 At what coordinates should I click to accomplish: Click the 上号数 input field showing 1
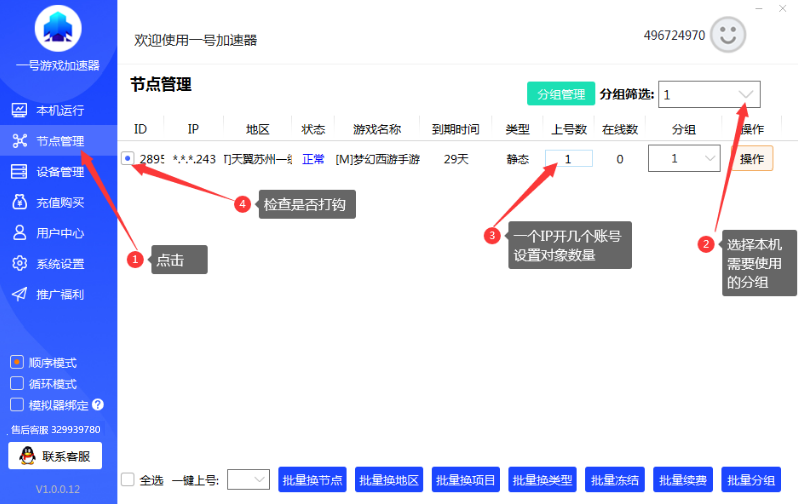coord(569,159)
